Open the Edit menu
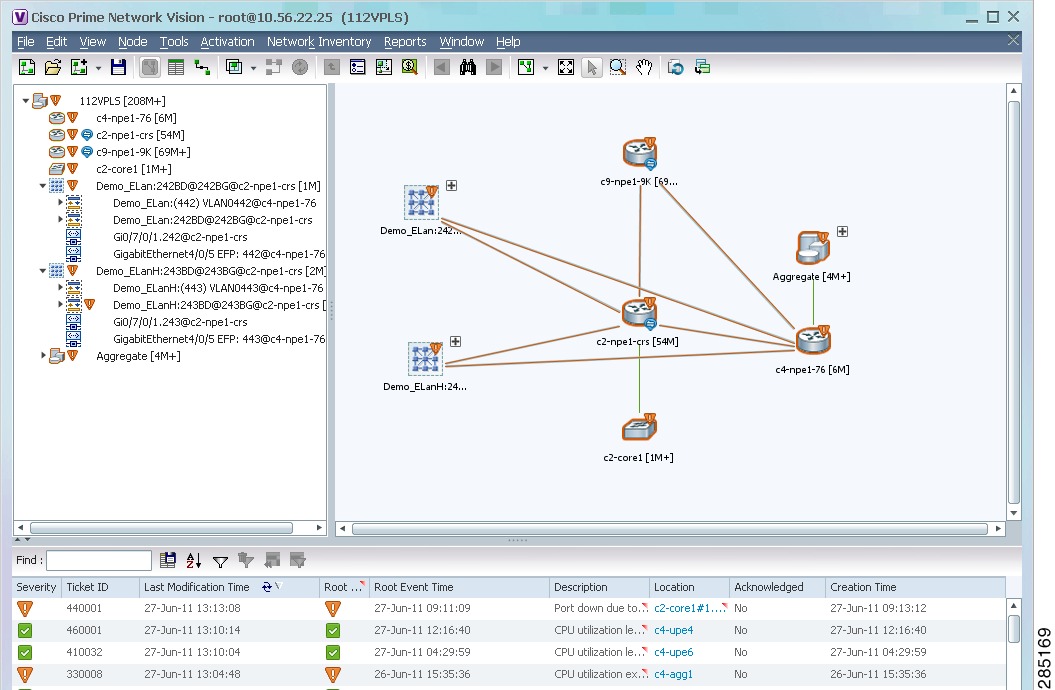 click(57, 42)
